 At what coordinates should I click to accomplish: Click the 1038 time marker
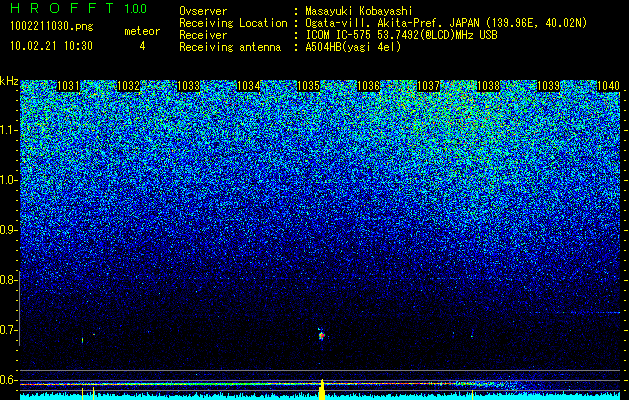488,86
